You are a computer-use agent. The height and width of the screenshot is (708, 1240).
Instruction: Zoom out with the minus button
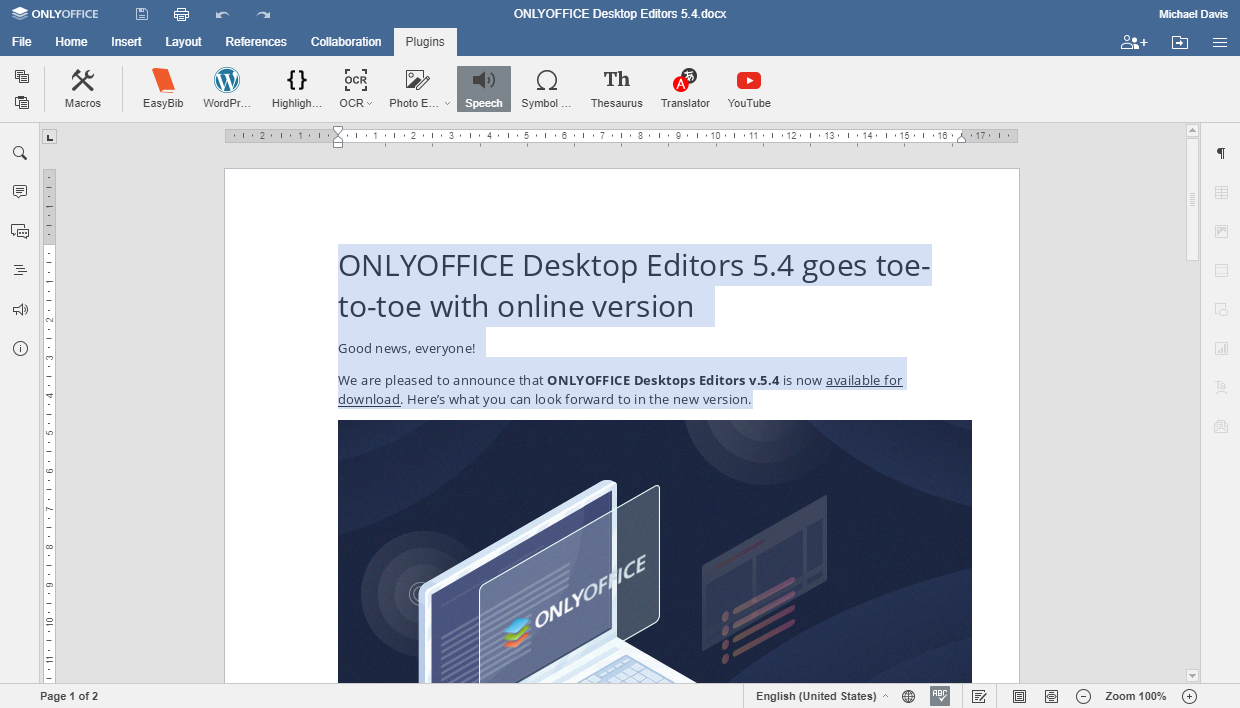tap(1083, 696)
